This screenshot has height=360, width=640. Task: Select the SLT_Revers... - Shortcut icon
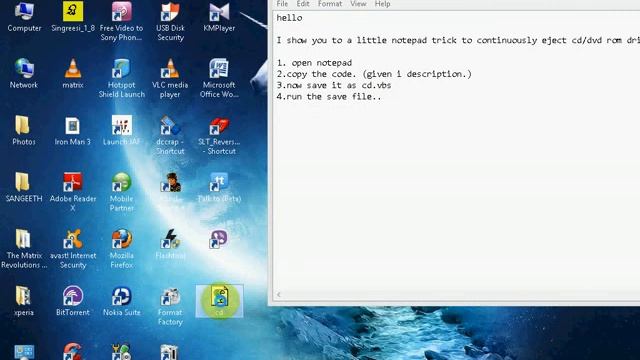point(219,135)
